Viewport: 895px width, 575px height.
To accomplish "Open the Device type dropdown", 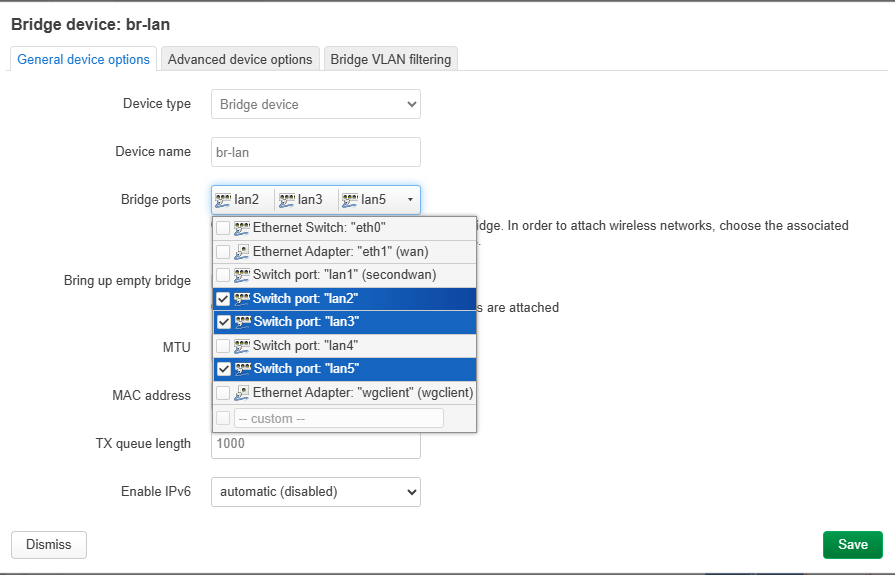I will click(316, 104).
